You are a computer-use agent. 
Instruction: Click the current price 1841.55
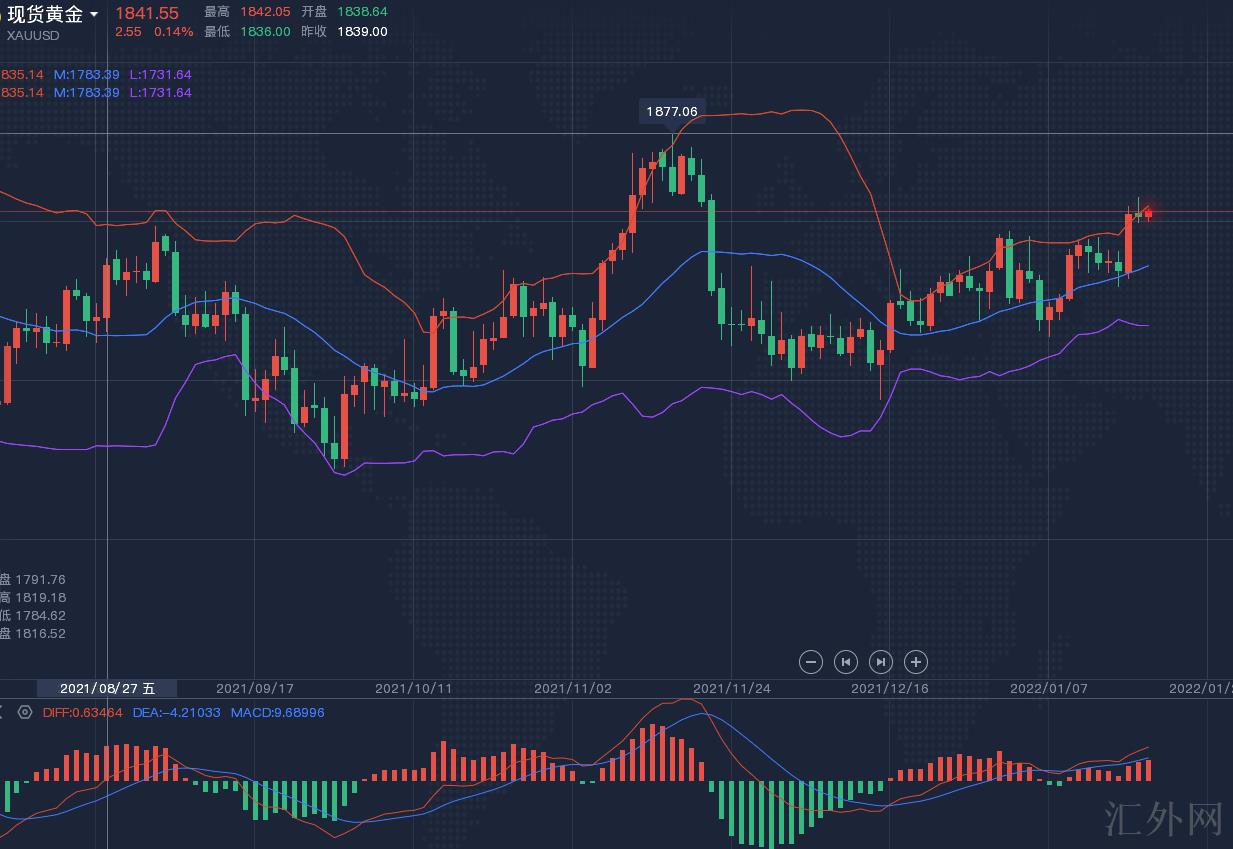pos(147,13)
